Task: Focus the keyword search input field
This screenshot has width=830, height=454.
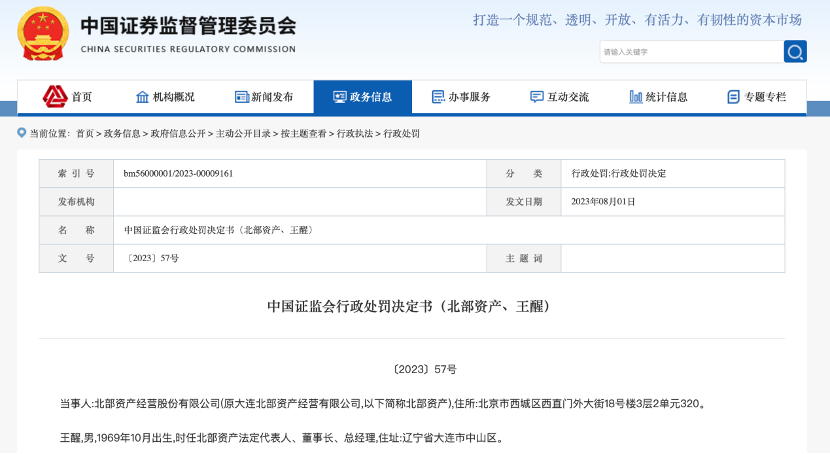Action: [x=692, y=52]
